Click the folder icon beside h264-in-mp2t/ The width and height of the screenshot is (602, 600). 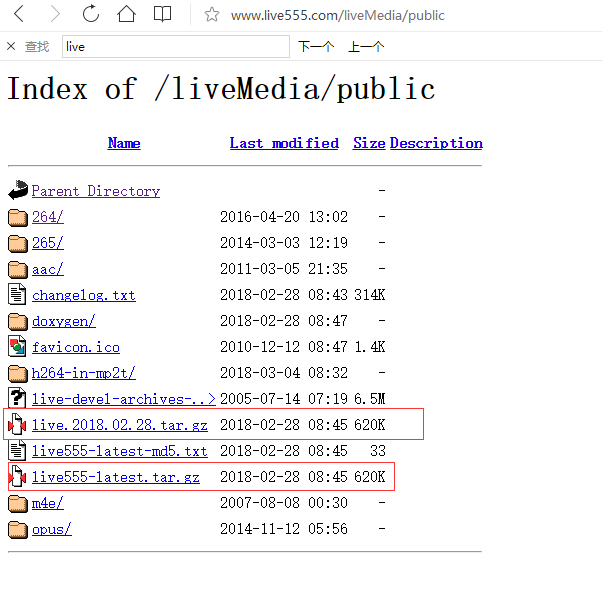(x=18, y=374)
